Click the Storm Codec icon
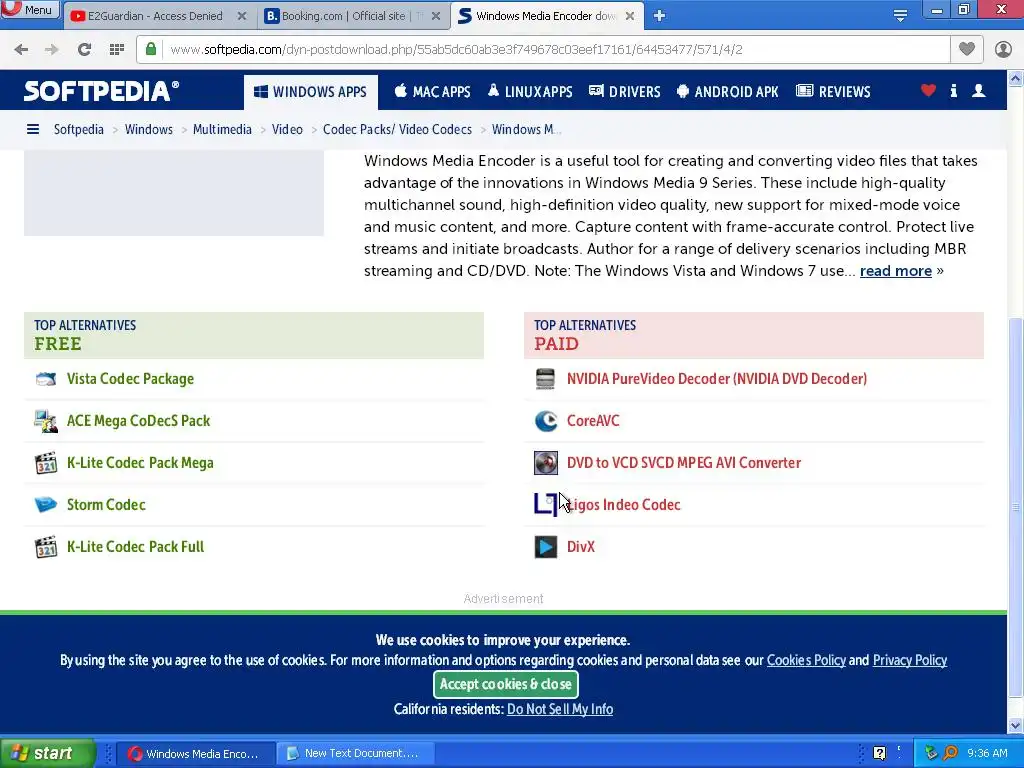The width and height of the screenshot is (1024, 768). click(x=46, y=505)
